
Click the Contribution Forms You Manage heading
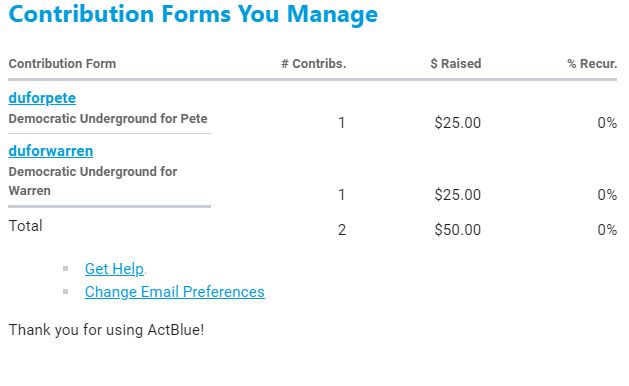point(193,14)
